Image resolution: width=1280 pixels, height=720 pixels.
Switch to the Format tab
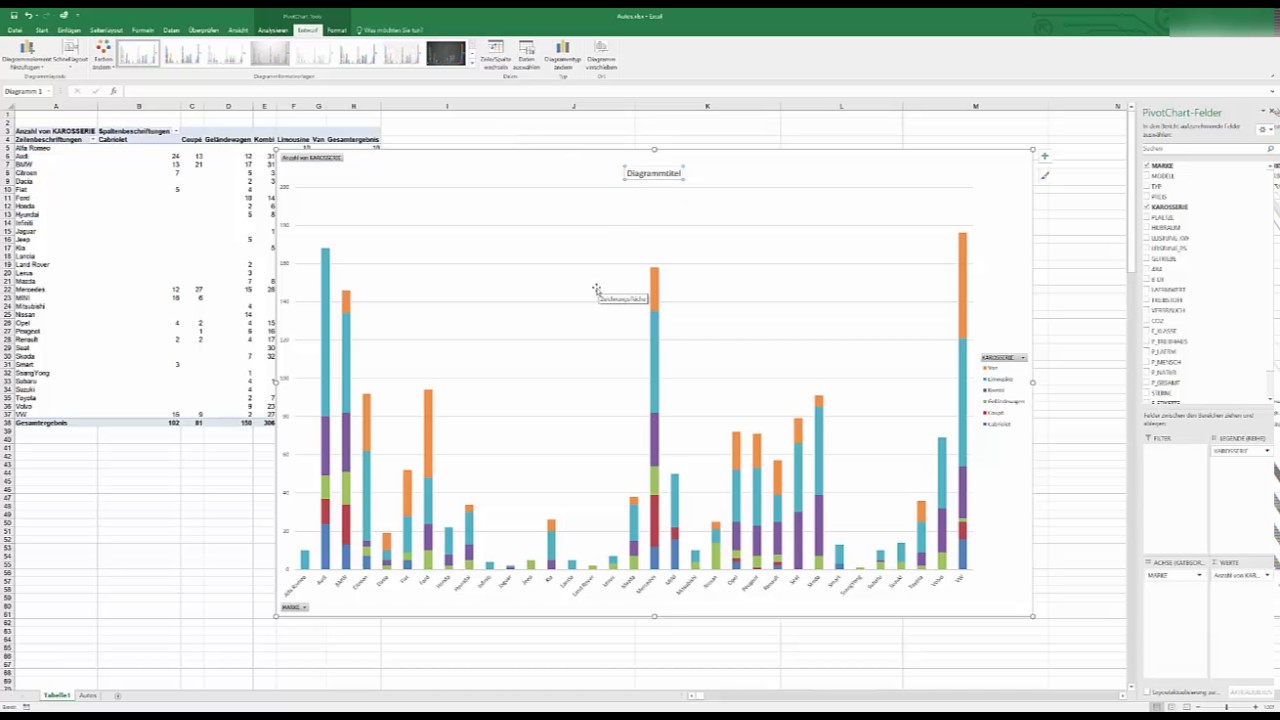pos(337,30)
